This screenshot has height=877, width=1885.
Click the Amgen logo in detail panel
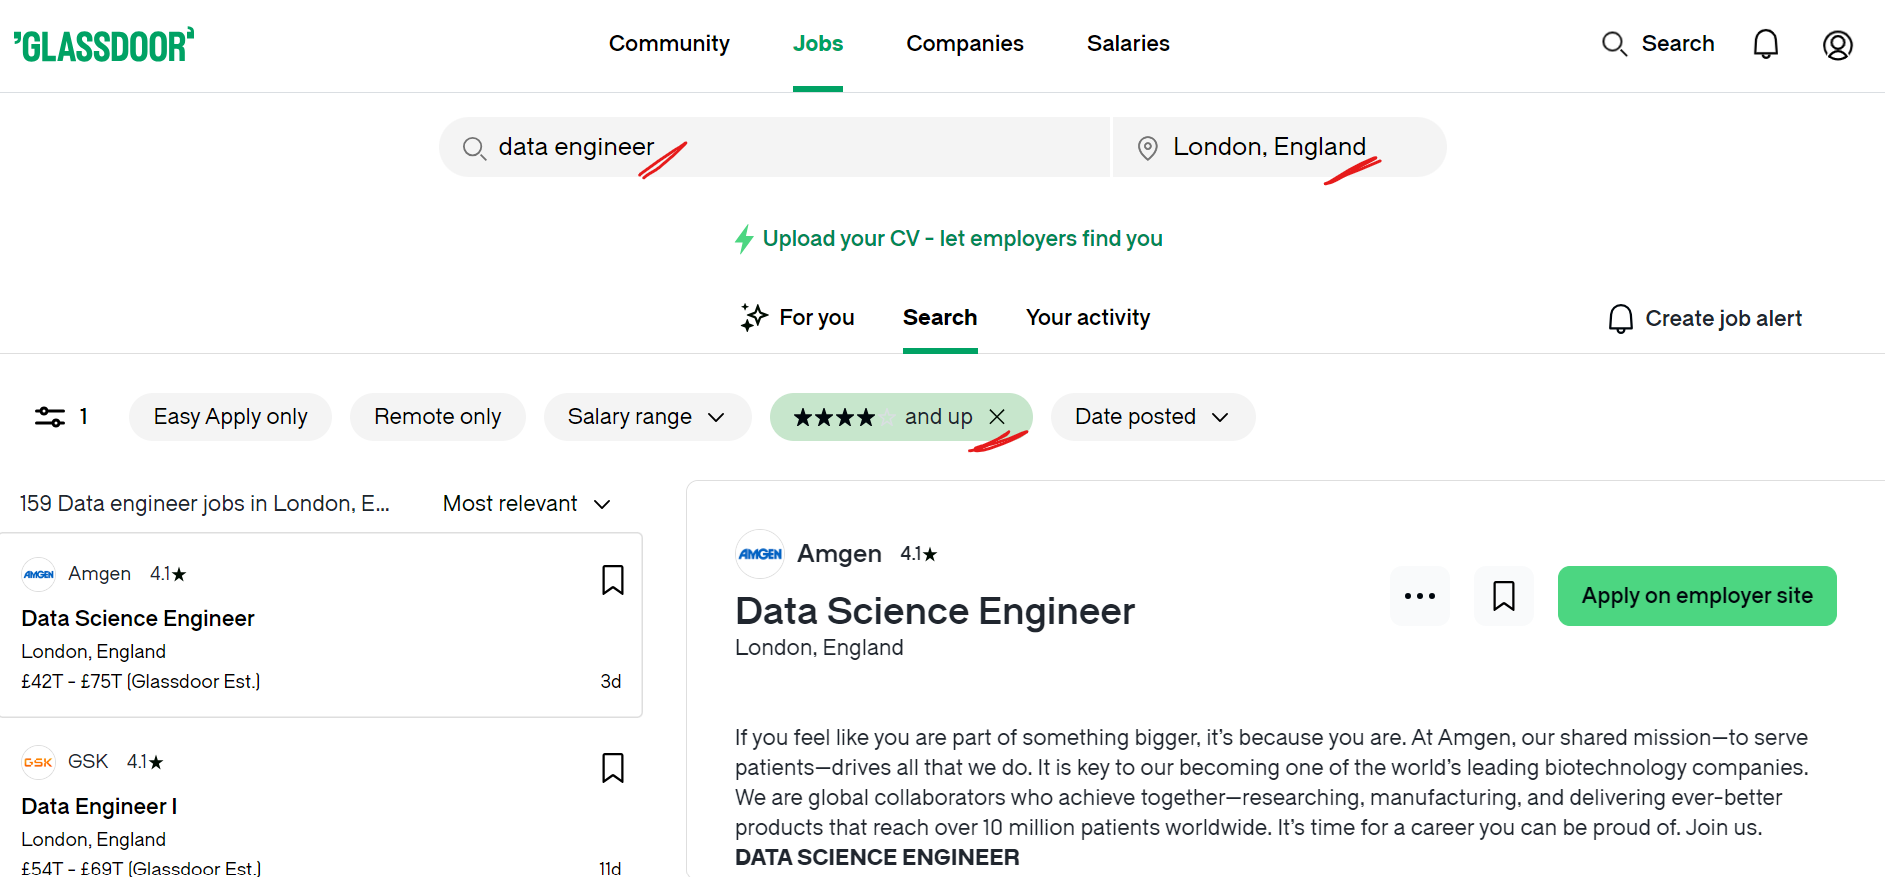tap(760, 554)
